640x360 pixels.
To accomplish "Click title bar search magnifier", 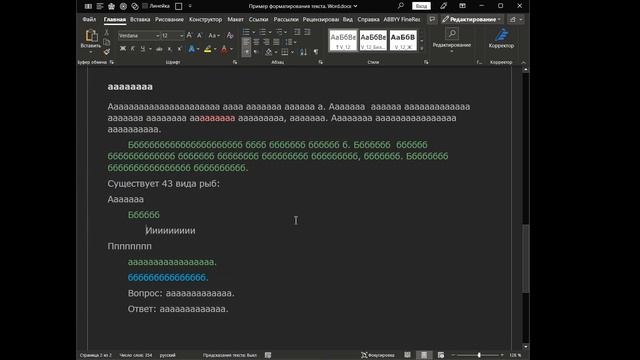I will pyautogui.click(x=401, y=6).
